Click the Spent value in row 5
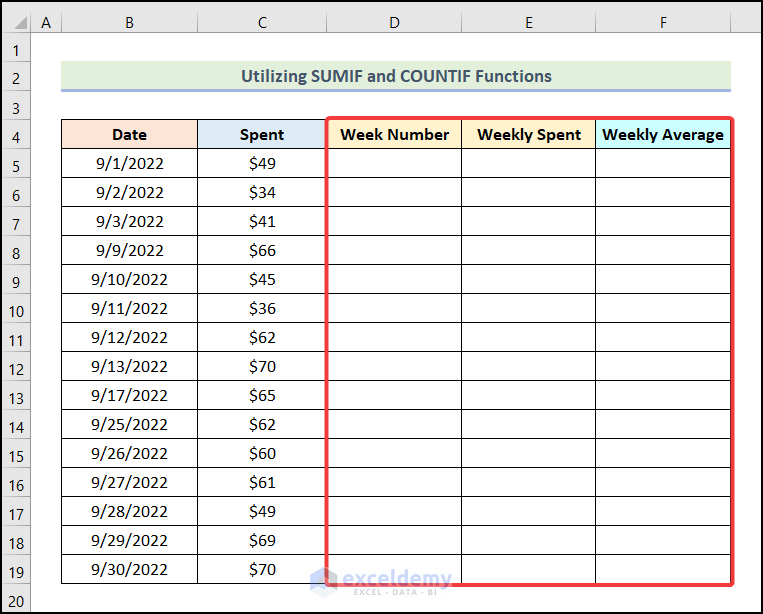The width and height of the screenshot is (763, 614). tap(262, 163)
